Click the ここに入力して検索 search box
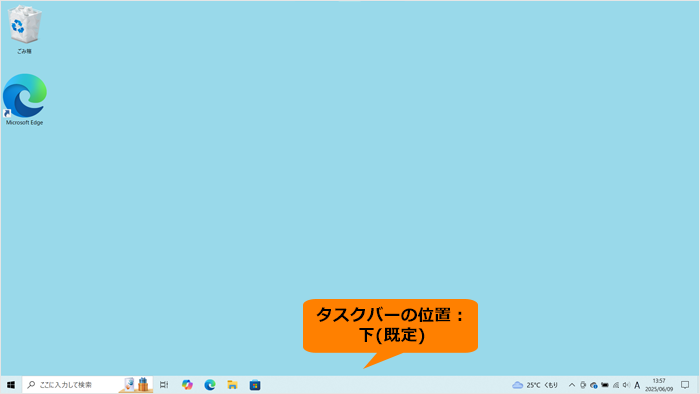Image resolution: width=700 pixels, height=394 pixels. [88, 385]
